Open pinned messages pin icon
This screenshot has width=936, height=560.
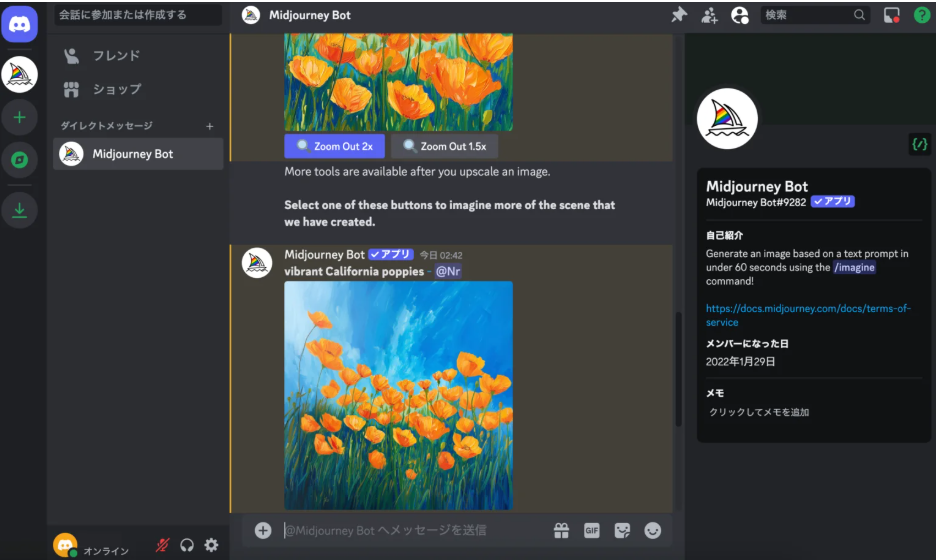click(x=679, y=15)
